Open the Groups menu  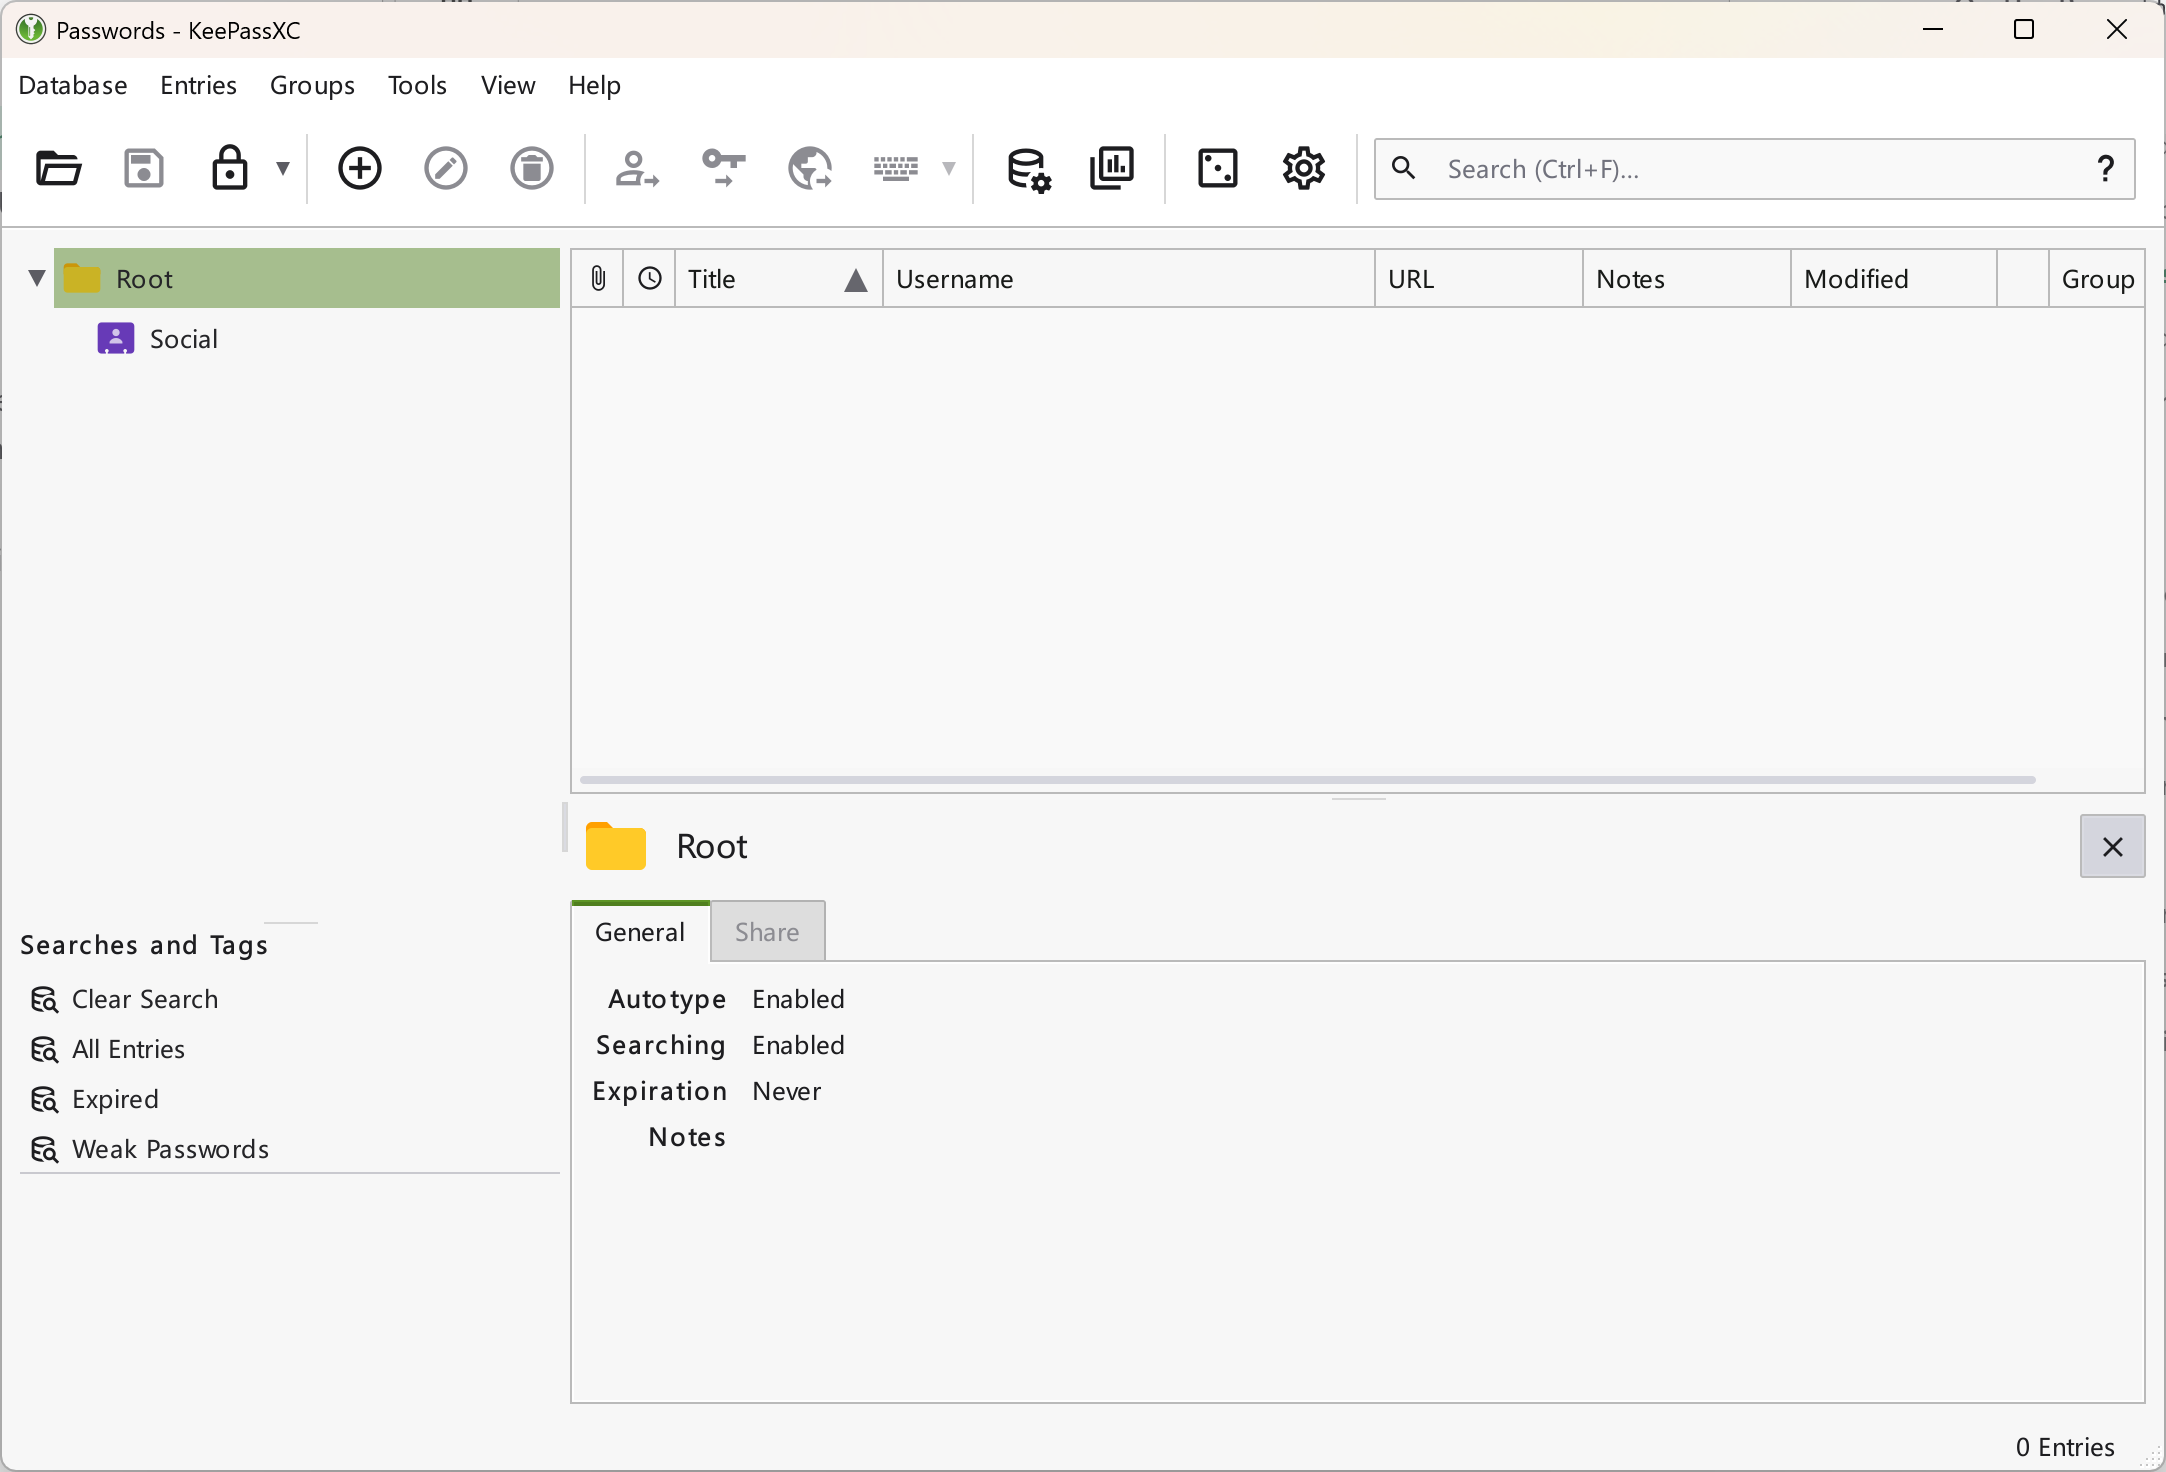312,85
